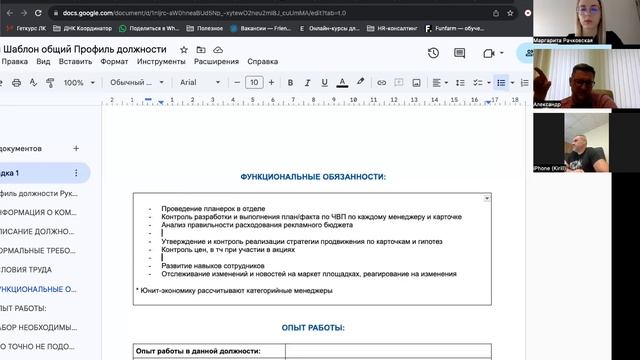The width and height of the screenshot is (640, 360).
Task: Open the Правка menu
Action: (x=14, y=62)
